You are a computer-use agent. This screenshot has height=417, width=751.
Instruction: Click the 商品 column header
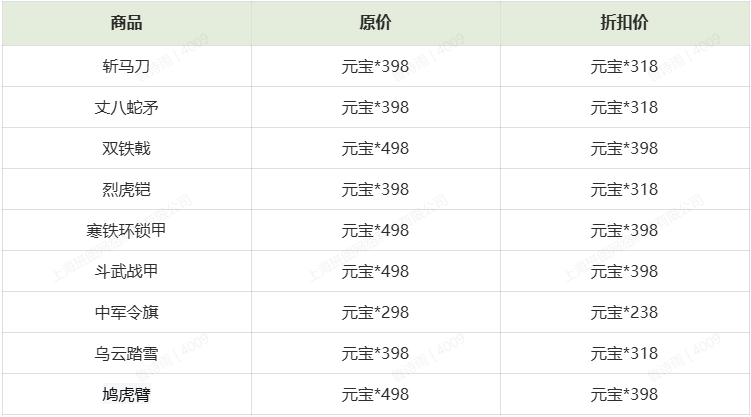(126, 24)
